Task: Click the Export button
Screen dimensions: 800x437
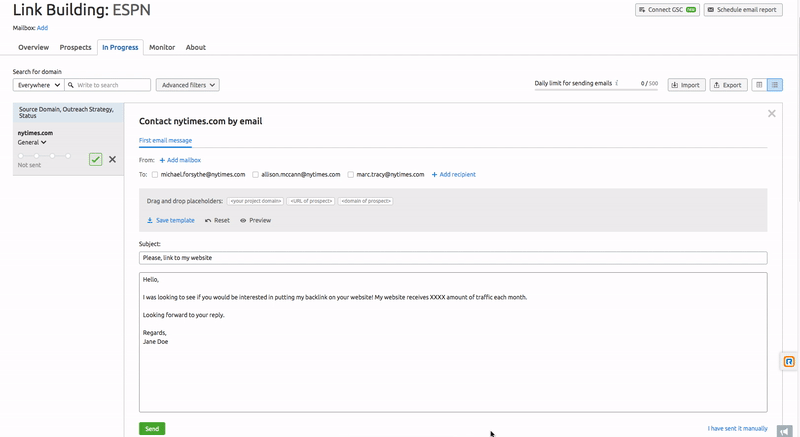Action: (728, 85)
